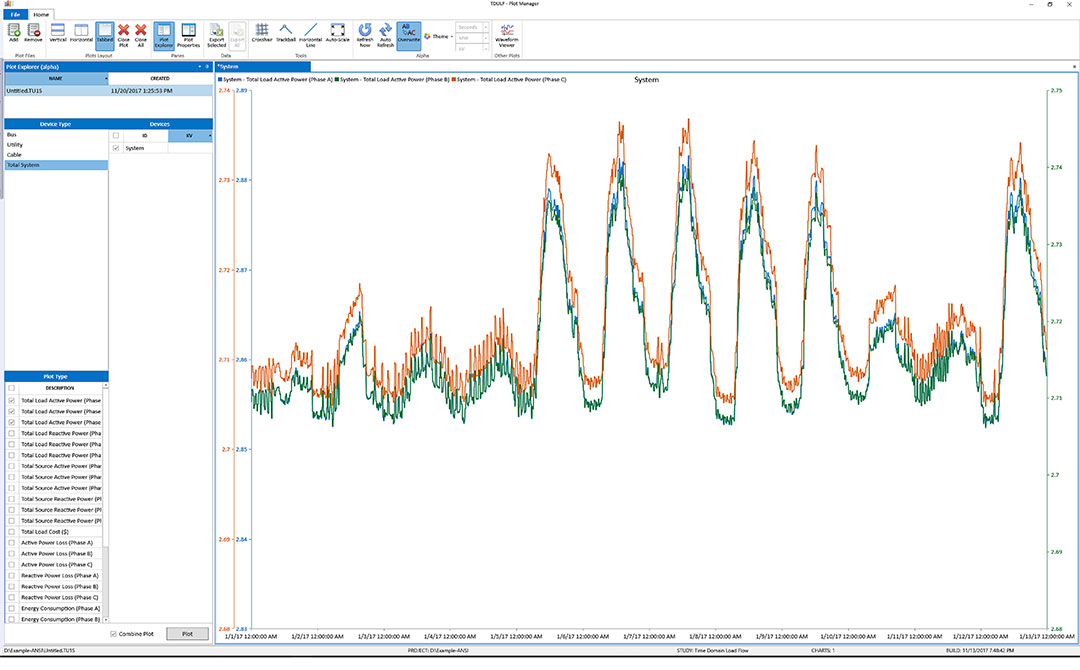Activate the Crosshair tool

click(x=261, y=33)
